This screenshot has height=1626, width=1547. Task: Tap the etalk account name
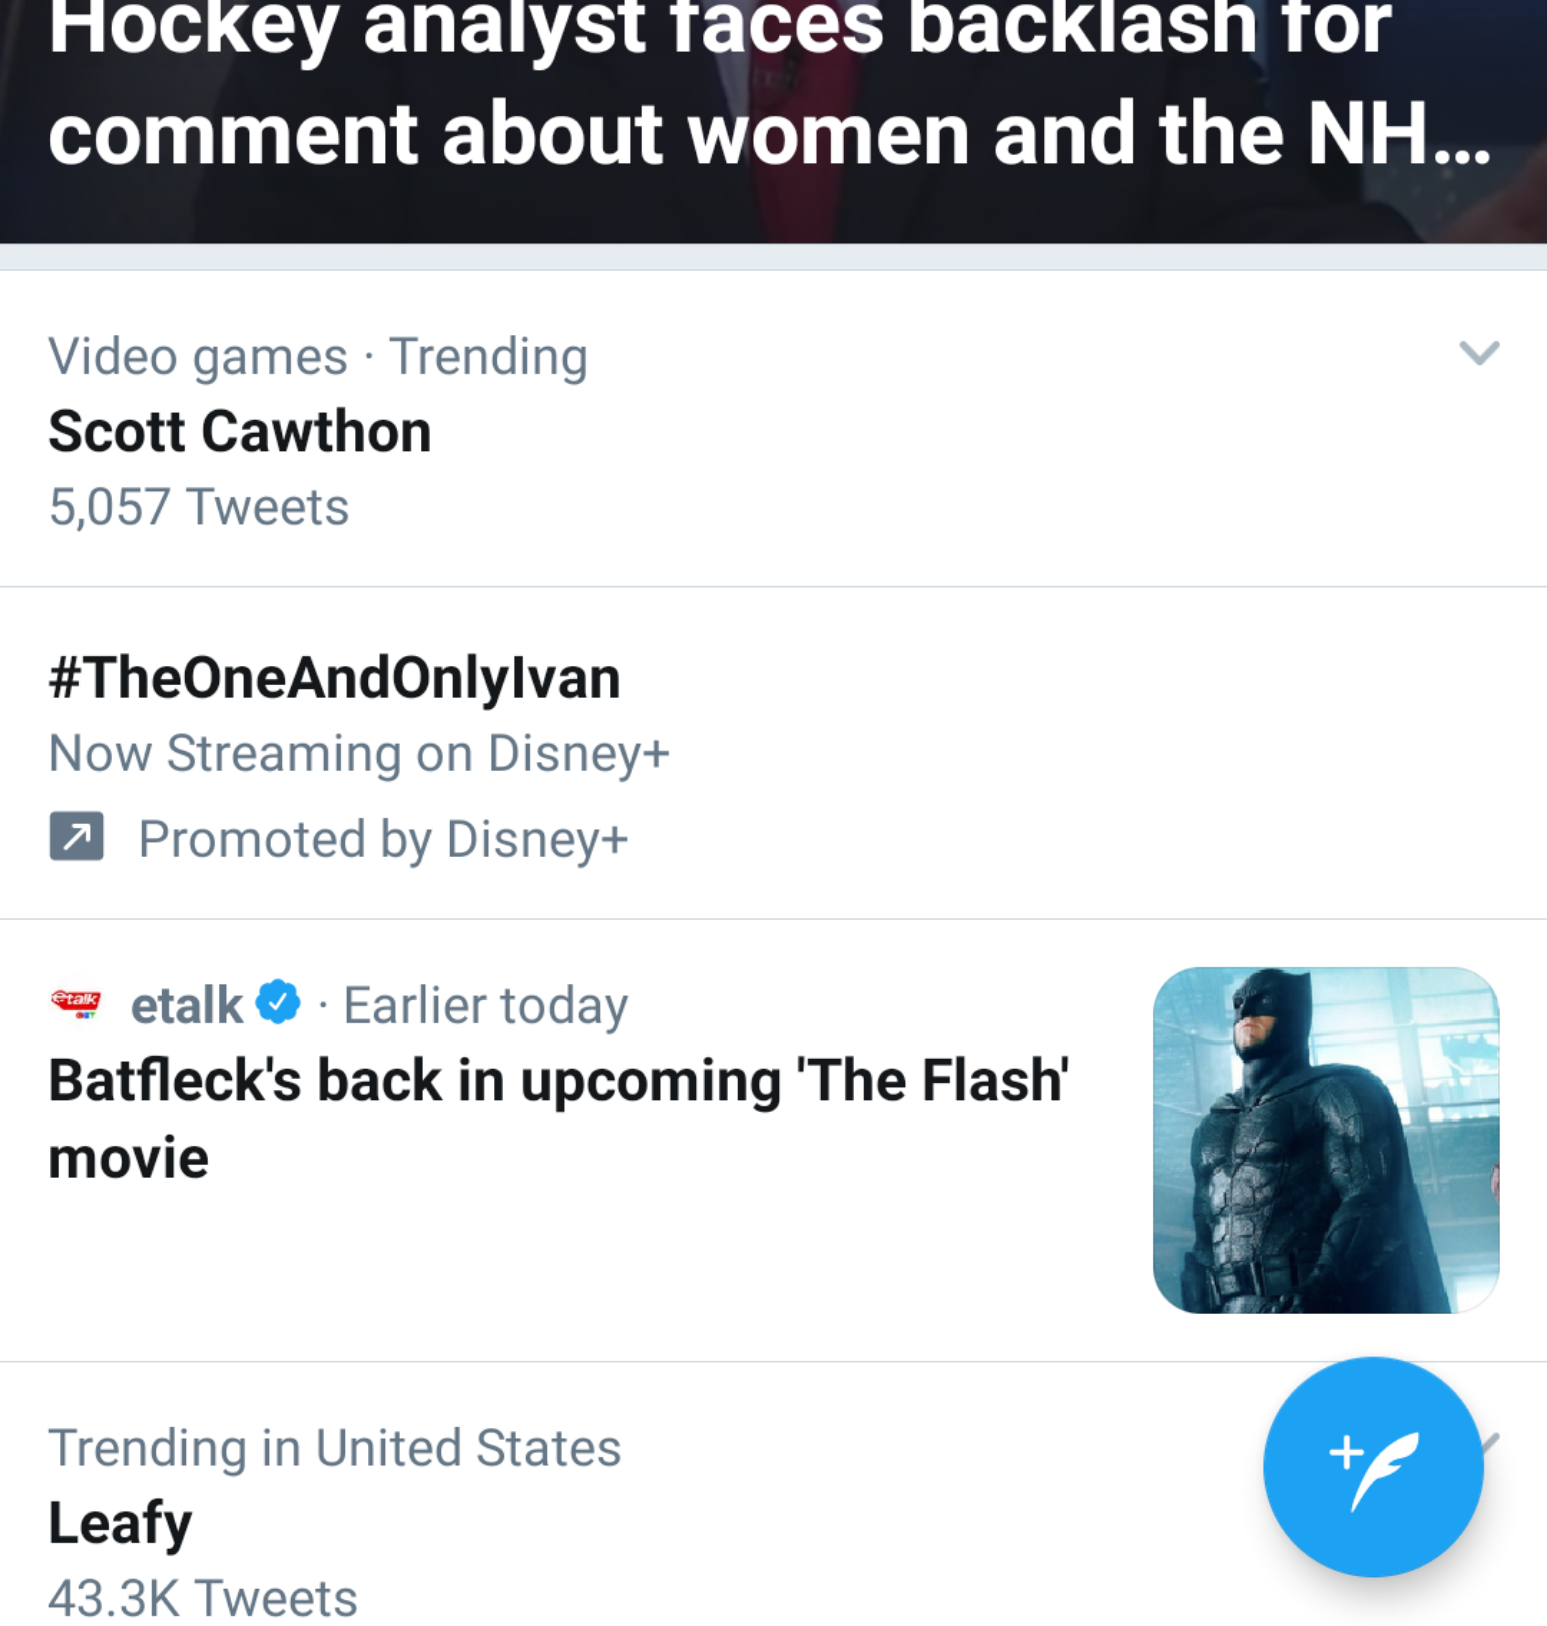point(187,1005)
